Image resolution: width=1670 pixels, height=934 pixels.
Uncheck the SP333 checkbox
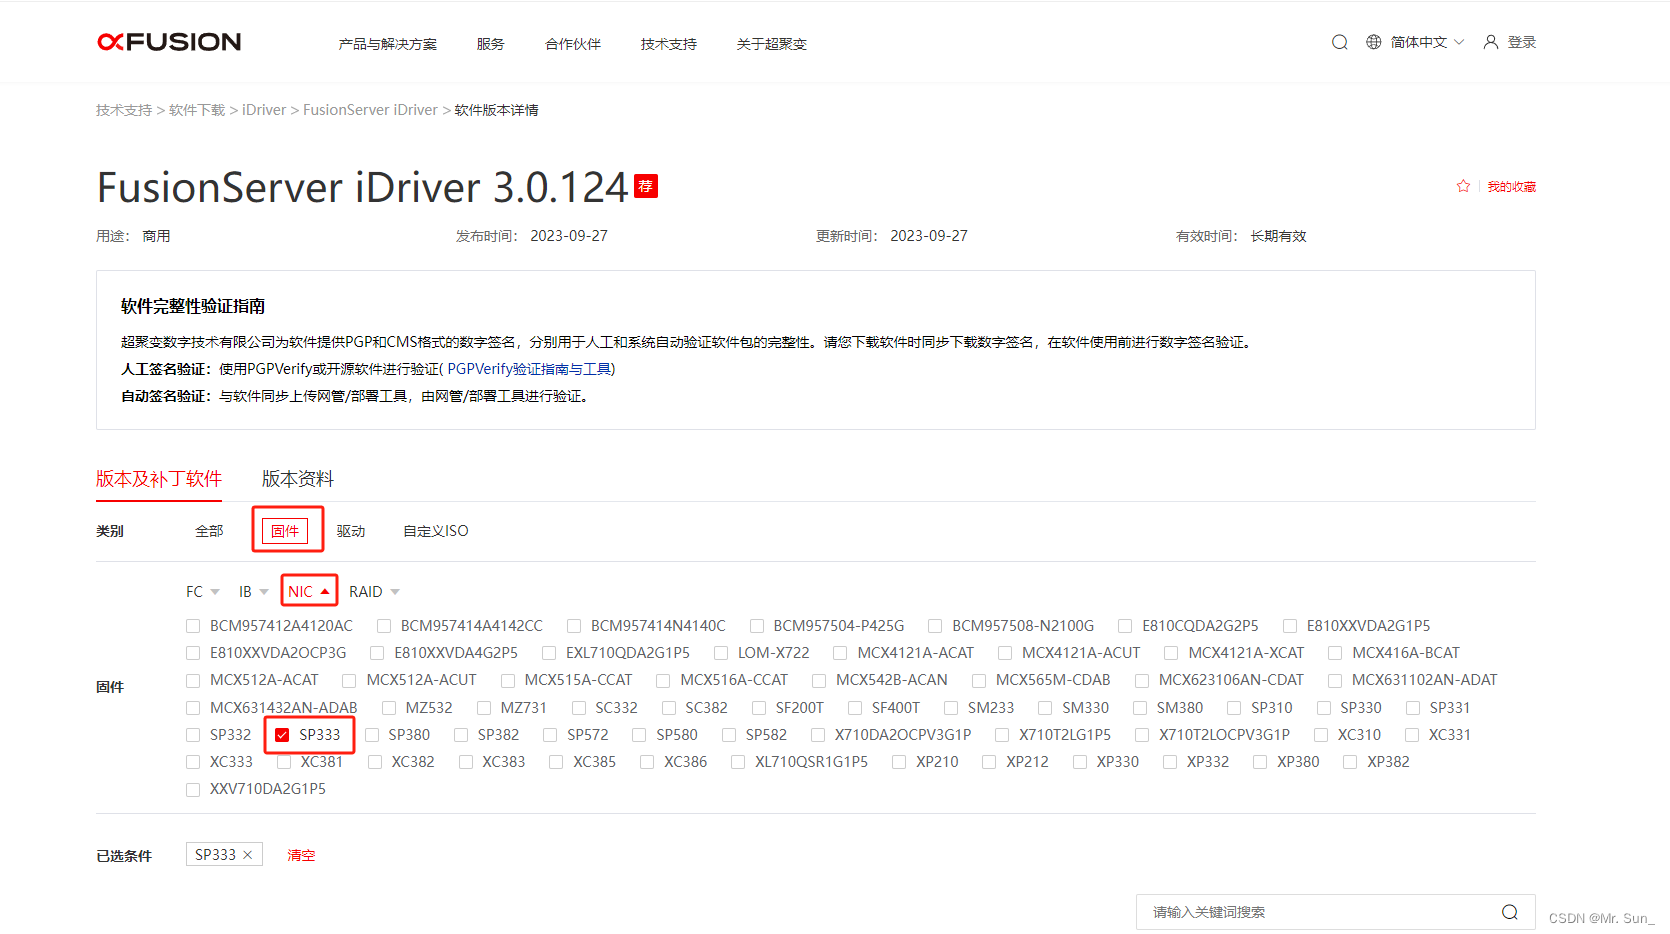(x=282, y=735)
